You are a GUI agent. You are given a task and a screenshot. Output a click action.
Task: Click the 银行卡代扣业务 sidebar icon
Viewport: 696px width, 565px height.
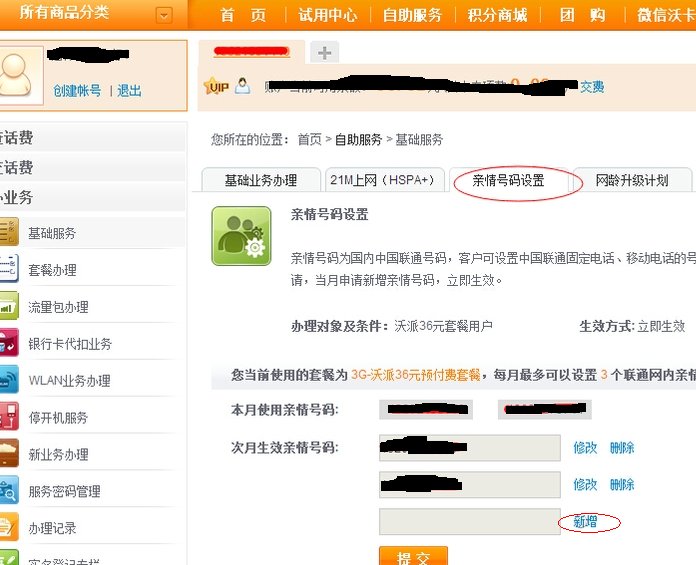9,342
